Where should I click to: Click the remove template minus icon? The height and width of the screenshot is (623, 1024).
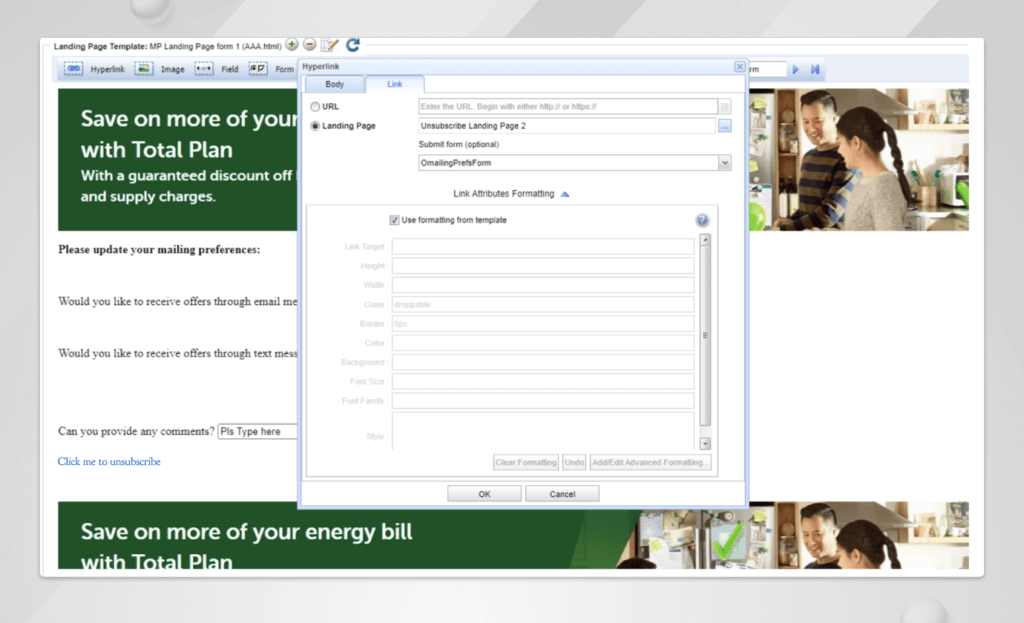point(310,45)
